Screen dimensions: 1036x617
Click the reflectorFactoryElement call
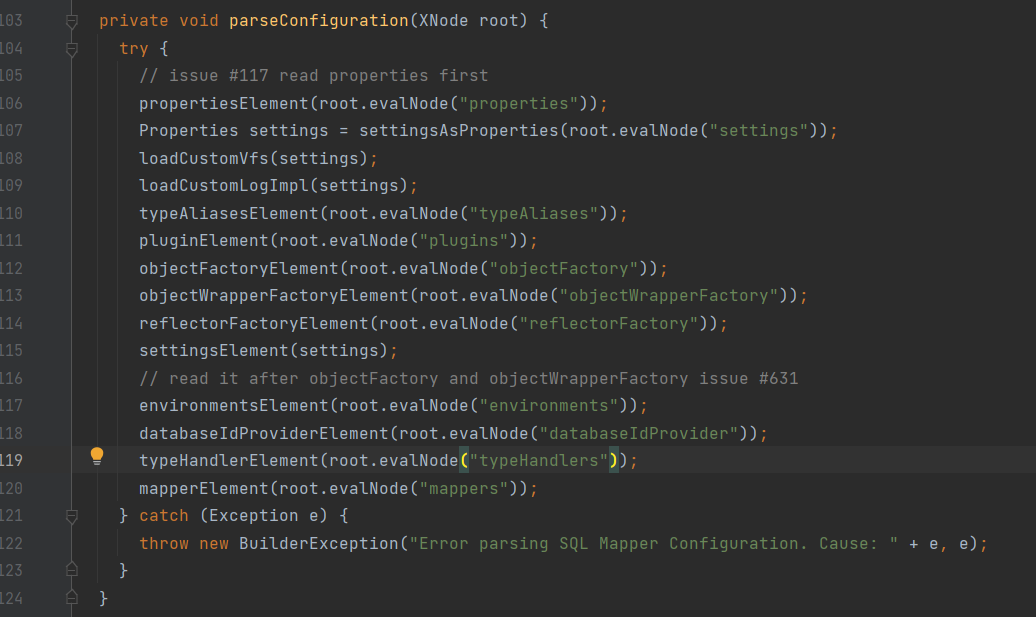[x=254, y=323]
